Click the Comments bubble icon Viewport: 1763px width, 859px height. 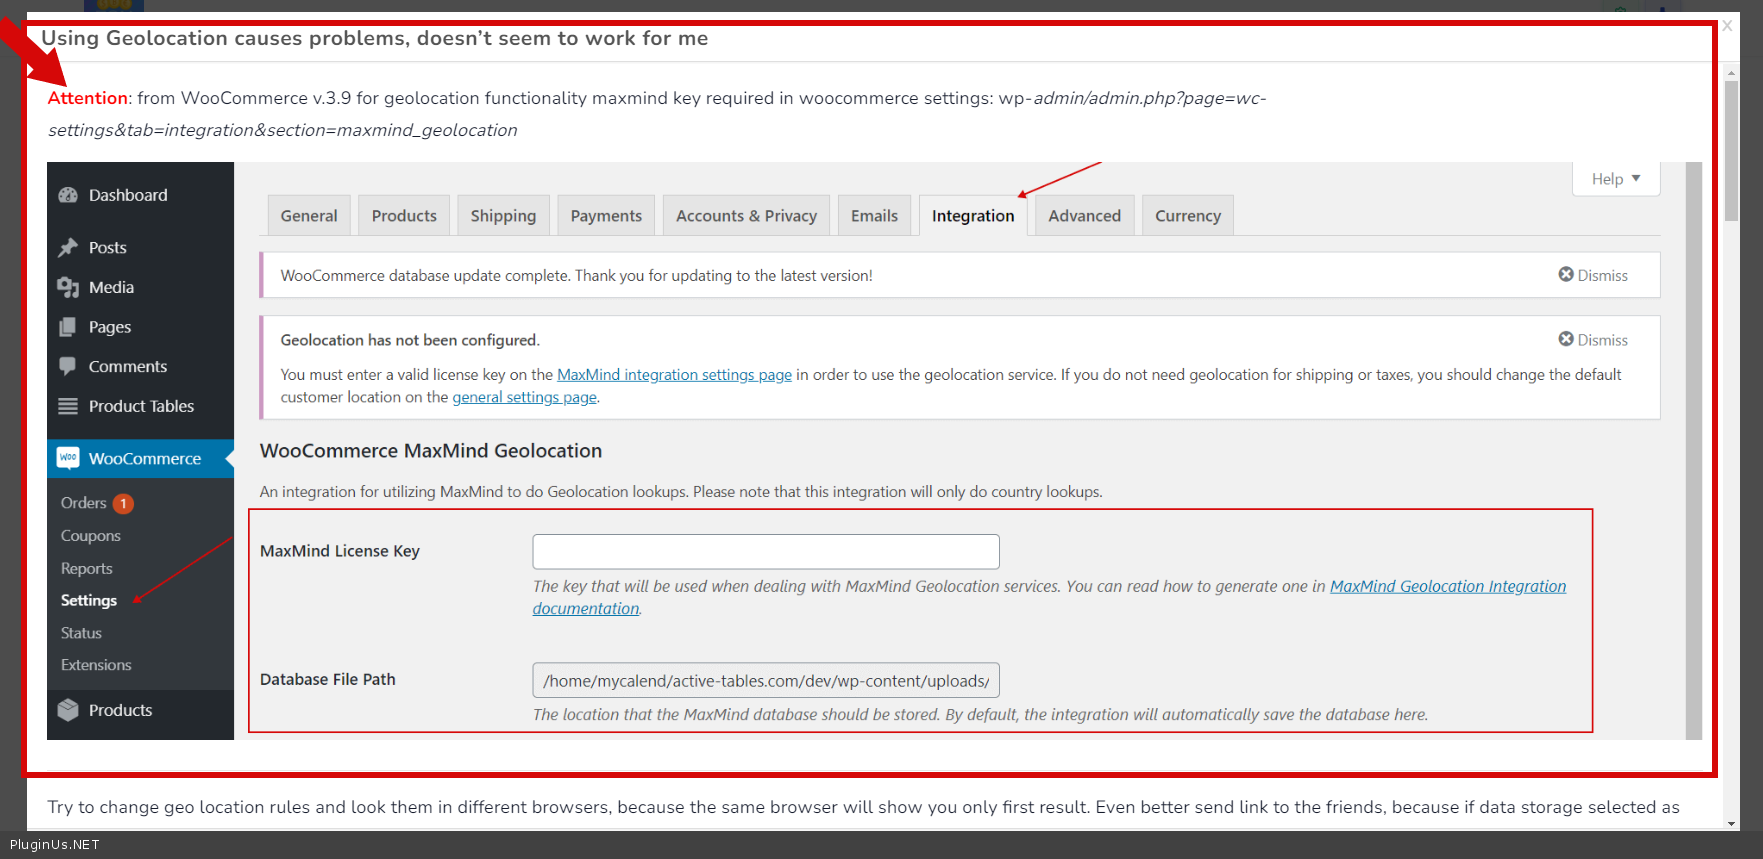pos(68,366)
